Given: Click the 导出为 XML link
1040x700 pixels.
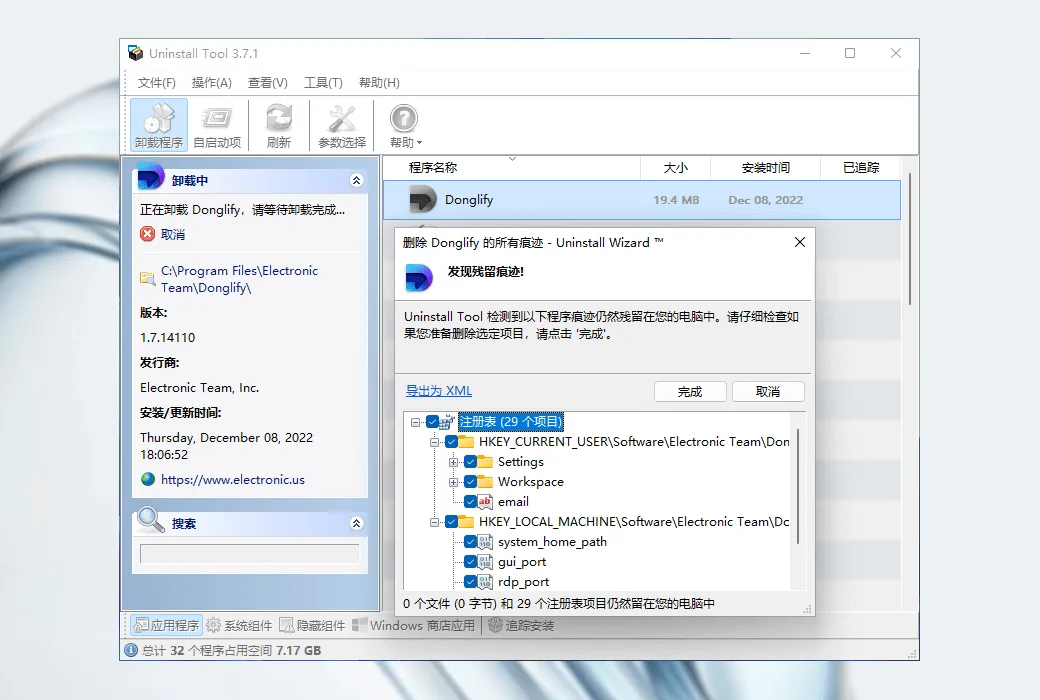Looking at the screenshot, I should pyautogui.click(x=438, y=391).
